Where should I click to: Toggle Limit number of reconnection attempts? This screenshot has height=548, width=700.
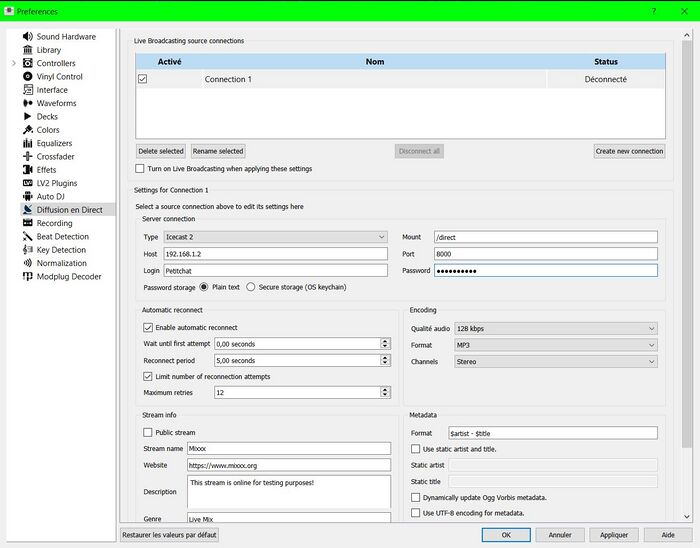pyautogui.click(x=148, y=377)
